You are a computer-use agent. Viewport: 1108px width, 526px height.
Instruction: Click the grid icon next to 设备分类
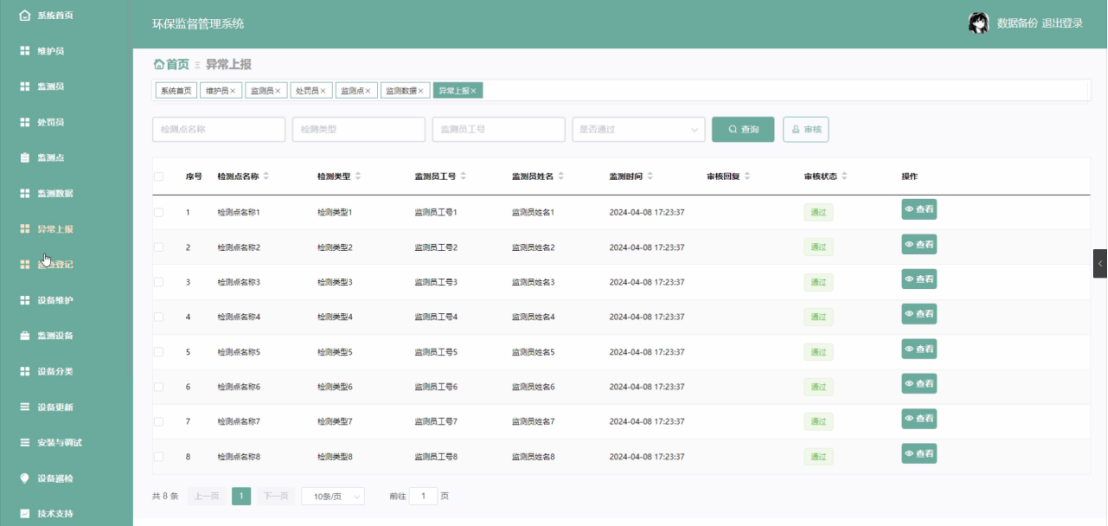point(25,371)
